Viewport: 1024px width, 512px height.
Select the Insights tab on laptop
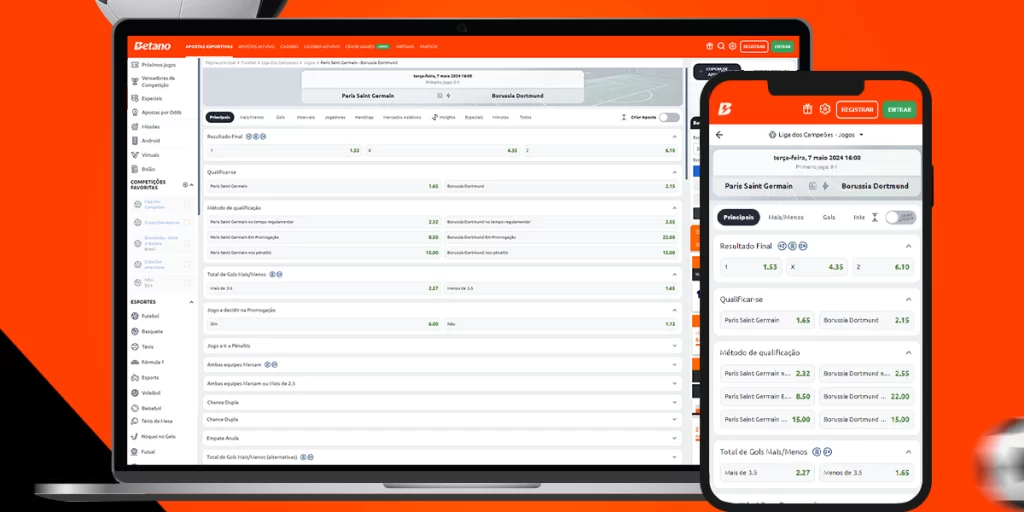tap(444, 118)
